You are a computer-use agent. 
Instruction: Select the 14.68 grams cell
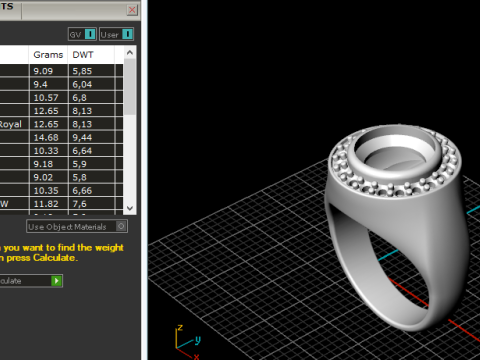(x=49, y=137)
